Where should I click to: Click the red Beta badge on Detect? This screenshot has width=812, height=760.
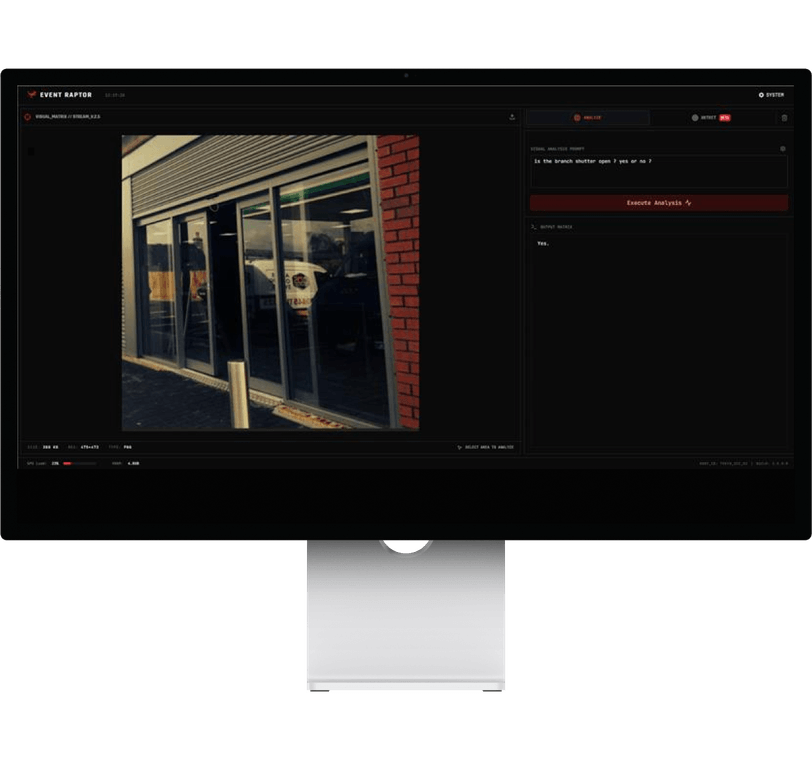[725, 118]
